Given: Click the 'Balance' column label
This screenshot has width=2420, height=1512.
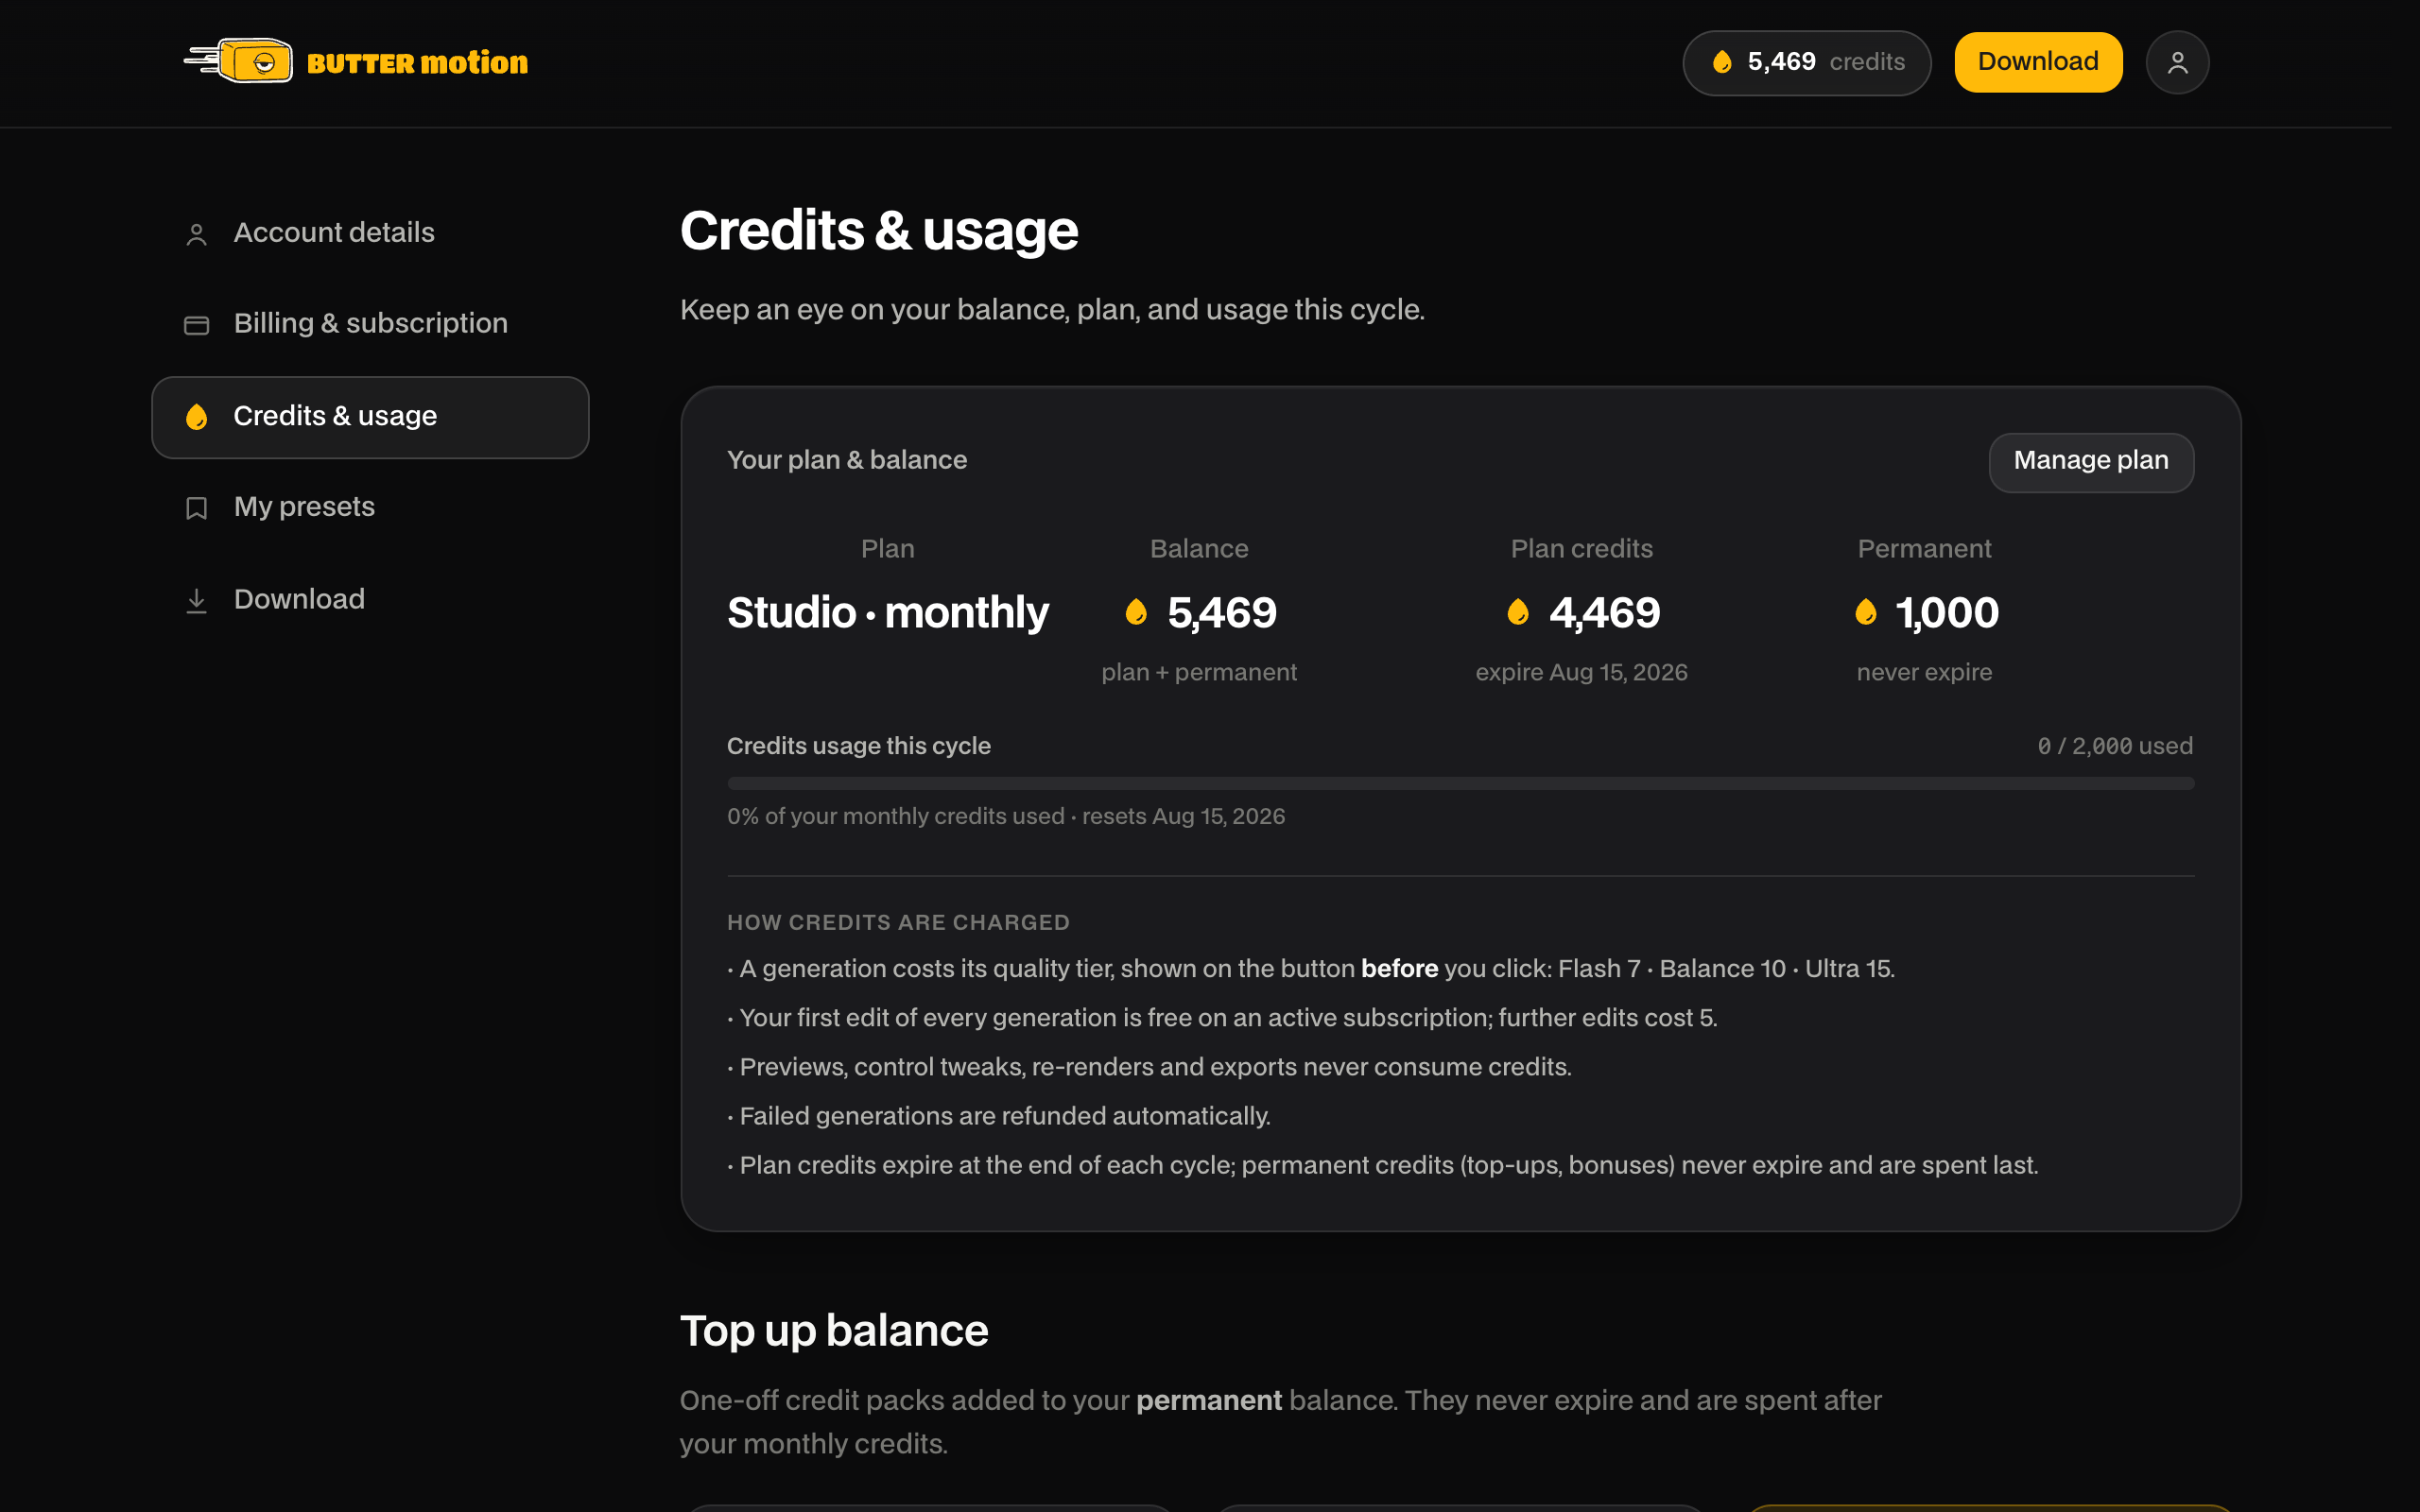Looking at the screenshot, I should 1199,549.
